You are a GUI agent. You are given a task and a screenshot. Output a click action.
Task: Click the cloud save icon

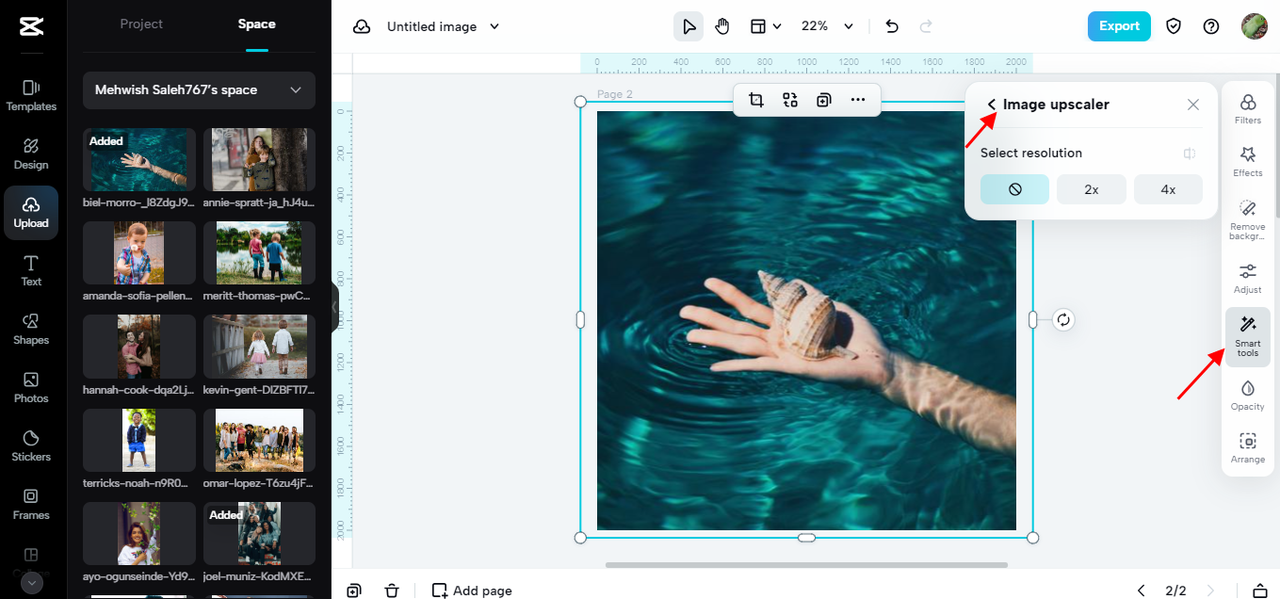click(362, 27)
